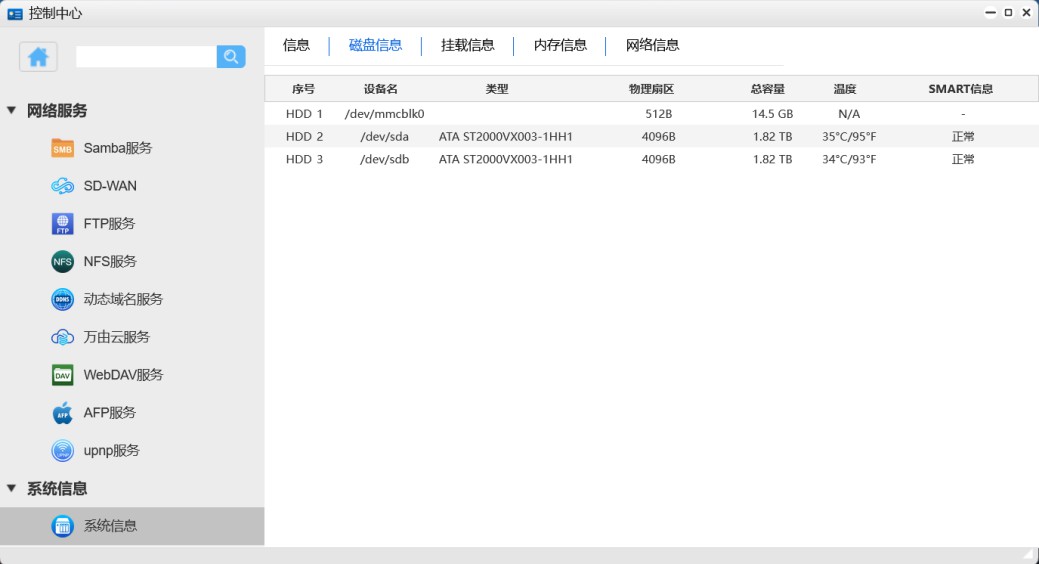Open 万由云服务 cloud icon

pyautogui.click(x=63, y=337)
